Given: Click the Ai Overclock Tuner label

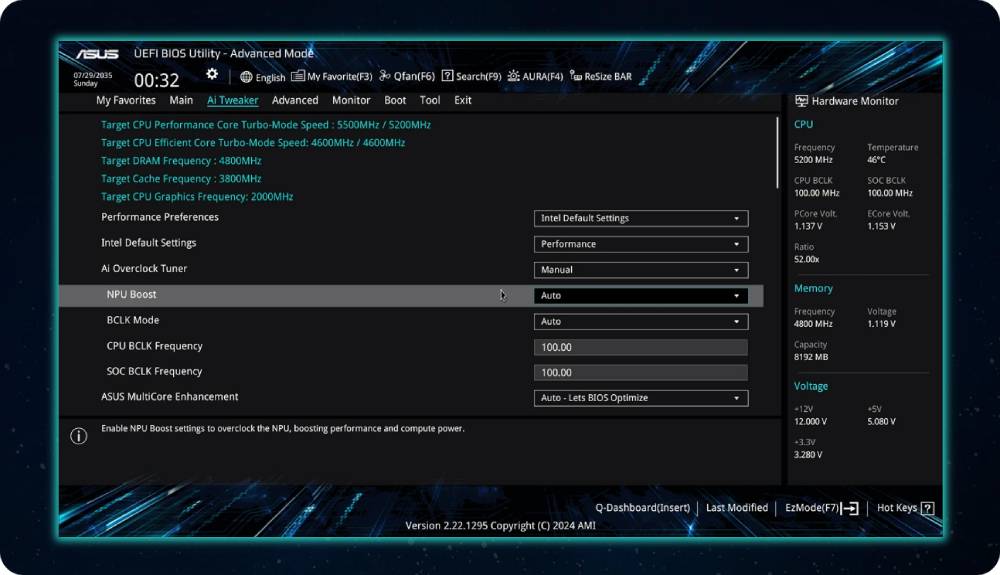Looking at the screenshot, I should 144,268.
